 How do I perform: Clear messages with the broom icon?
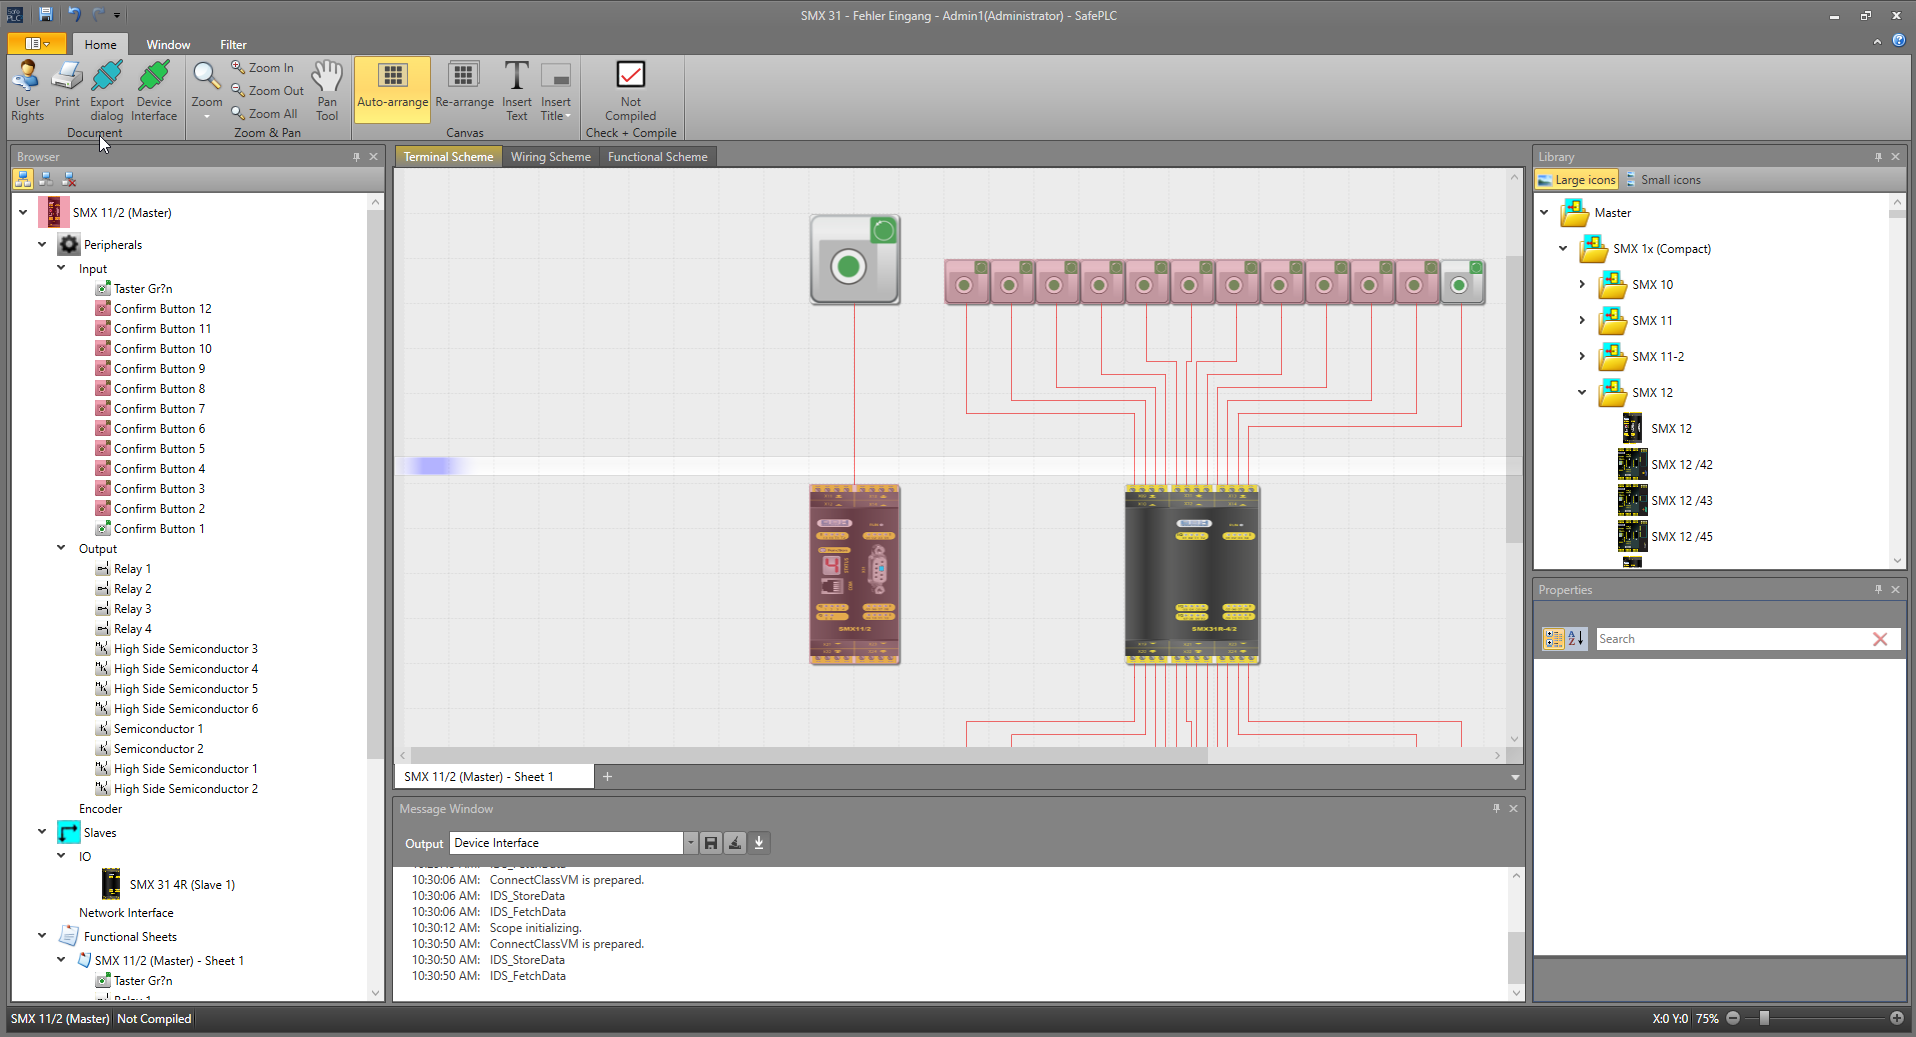click(x=735, y=843)
